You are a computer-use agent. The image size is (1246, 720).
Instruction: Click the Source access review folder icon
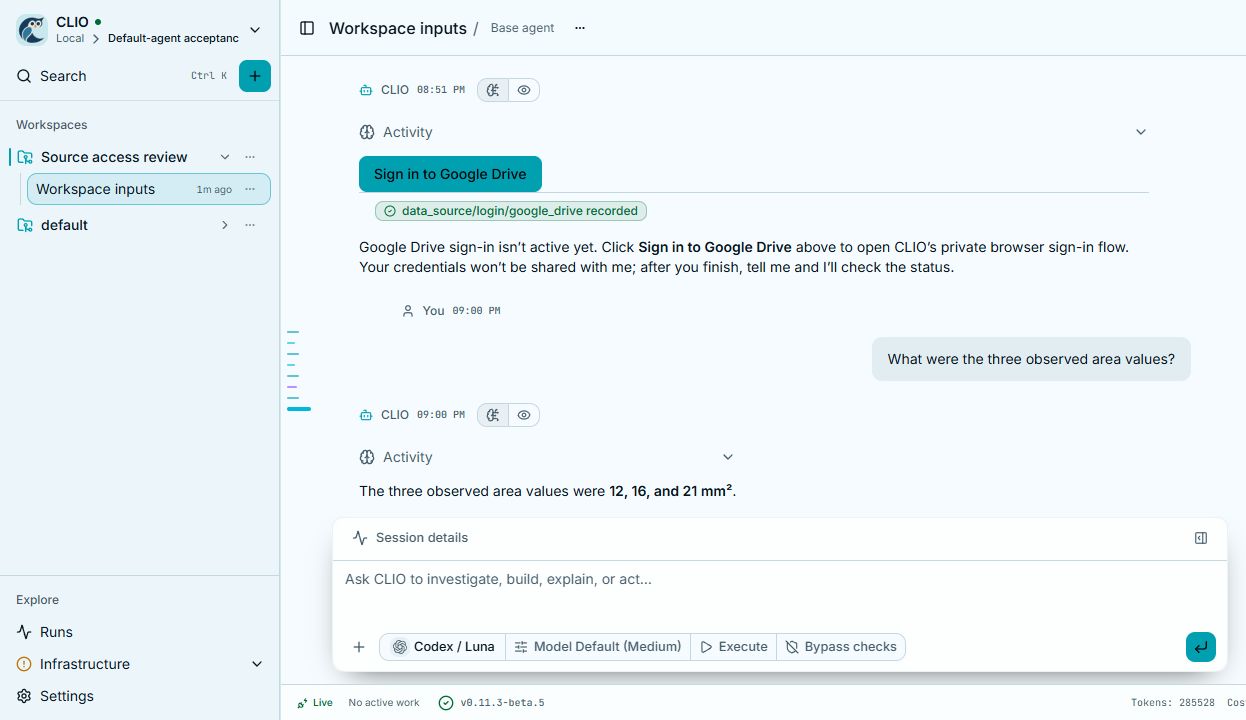(25, 157)
